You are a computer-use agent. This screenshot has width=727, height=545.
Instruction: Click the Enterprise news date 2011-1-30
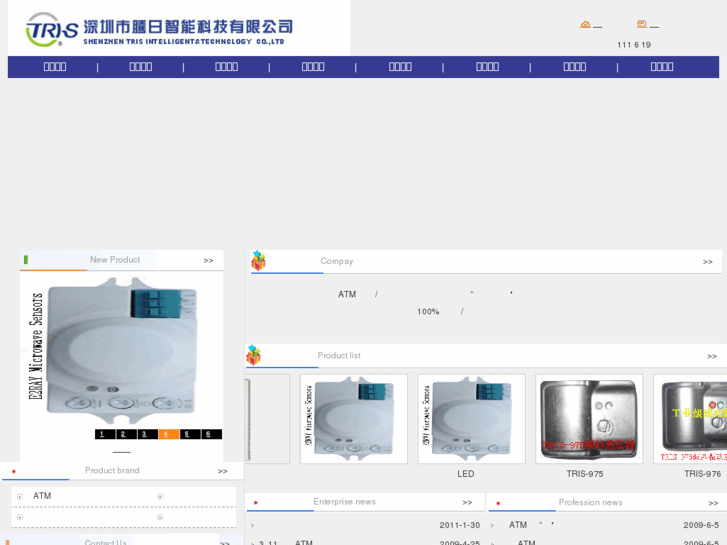coord(459,525)
